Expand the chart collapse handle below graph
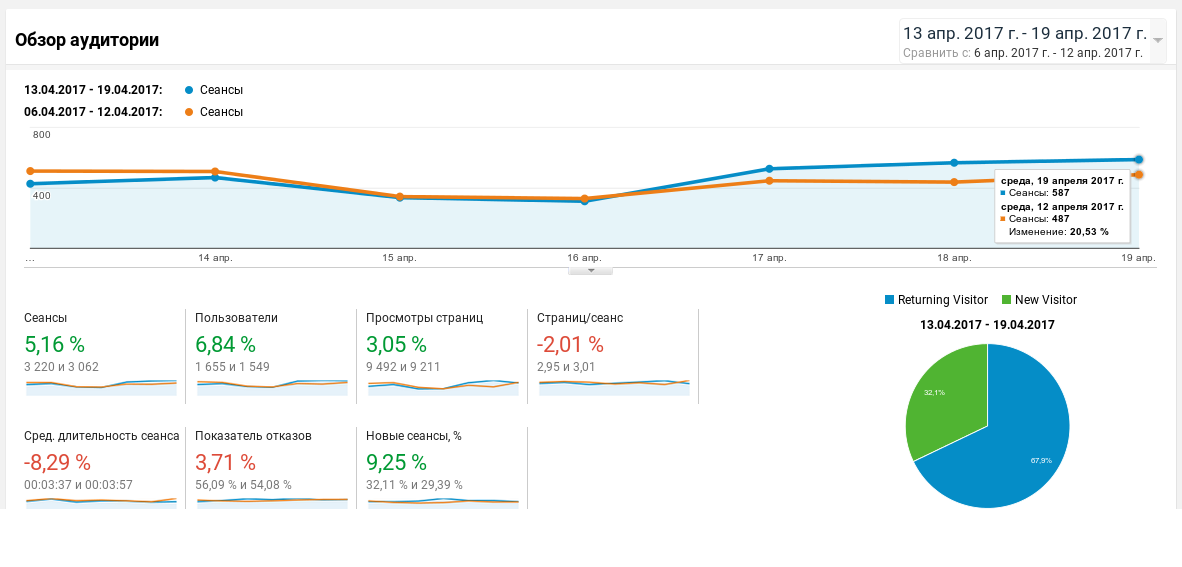Image resolution: width=1182 pixels, height=567 pixels. [x=590, y=270]
